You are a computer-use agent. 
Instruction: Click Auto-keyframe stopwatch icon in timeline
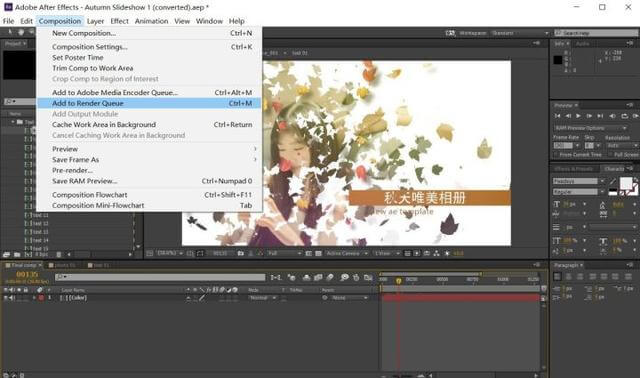(356, 278)
